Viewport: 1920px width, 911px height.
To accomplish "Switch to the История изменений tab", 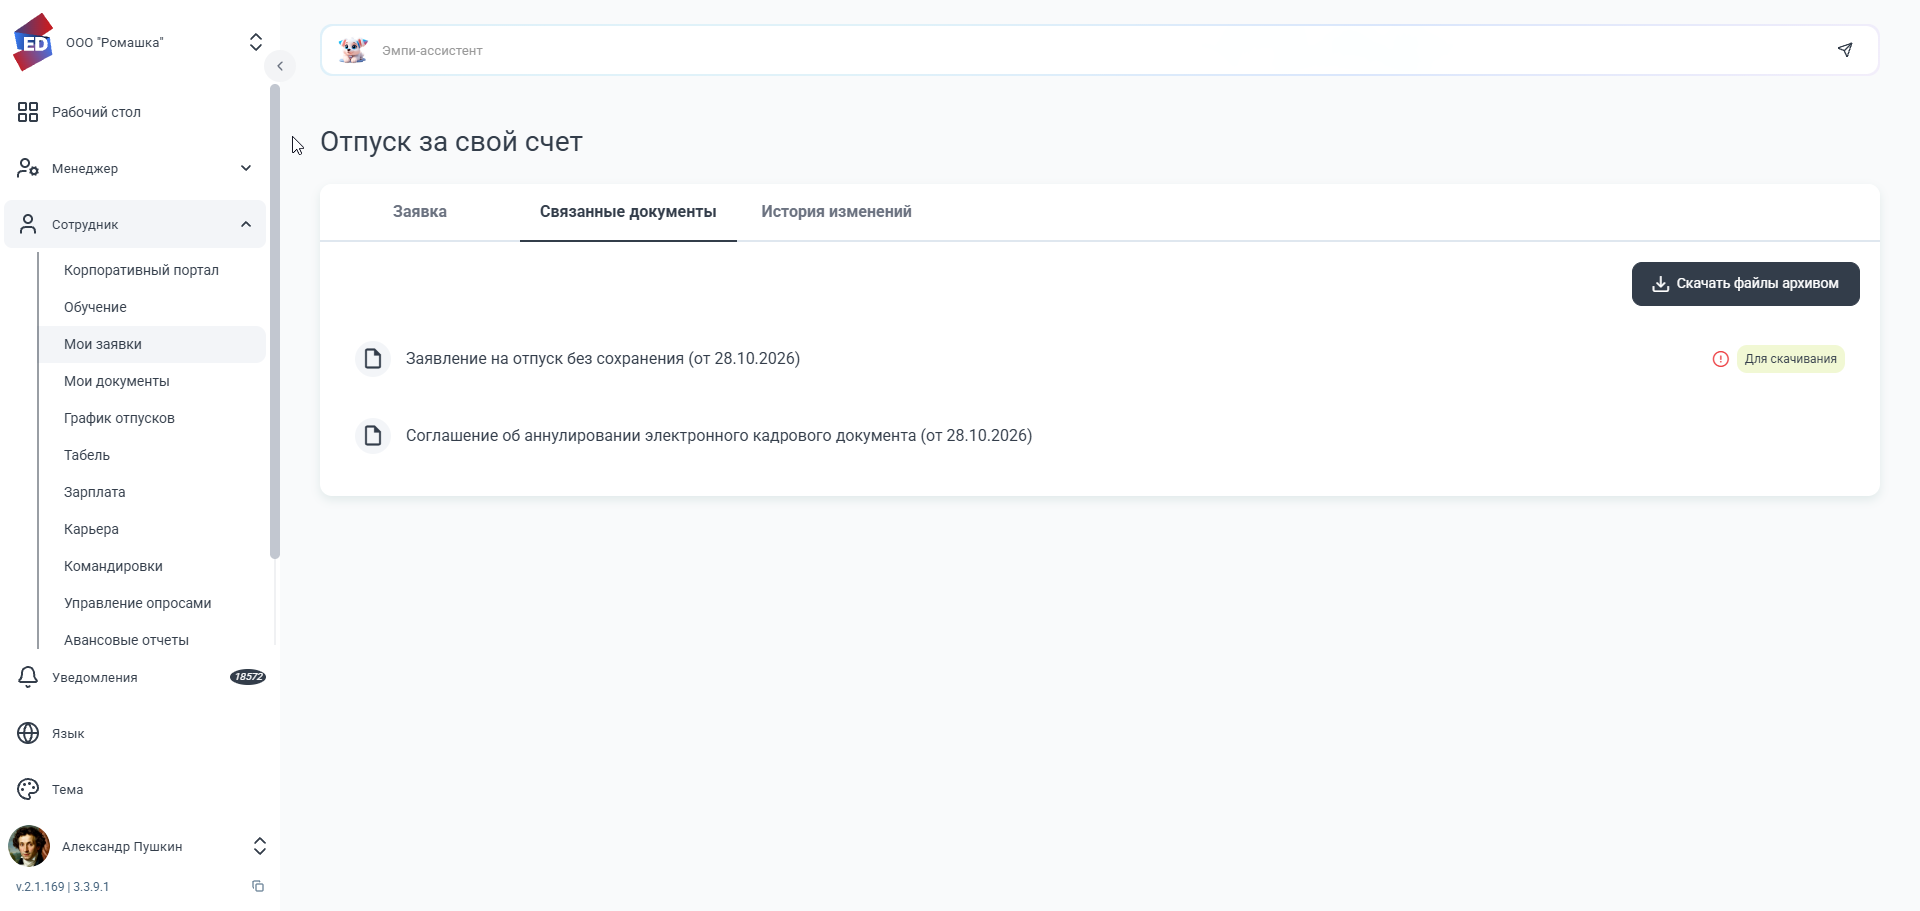I will 836,212.
